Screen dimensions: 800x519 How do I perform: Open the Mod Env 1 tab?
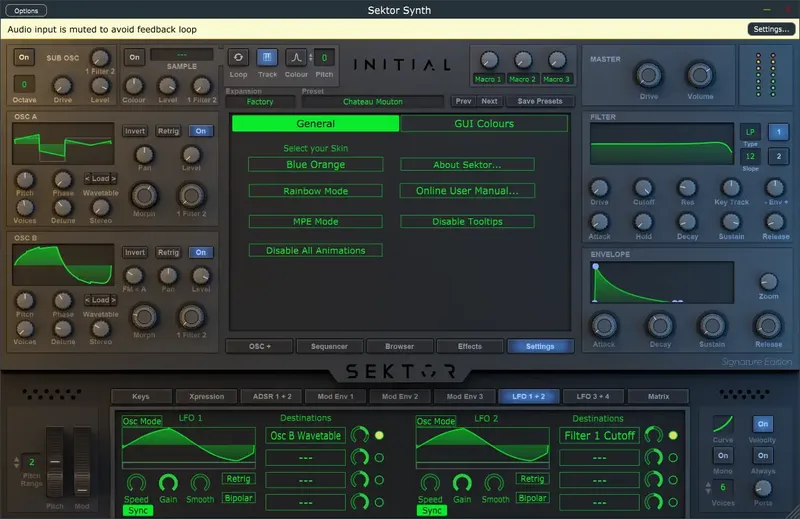335,397
